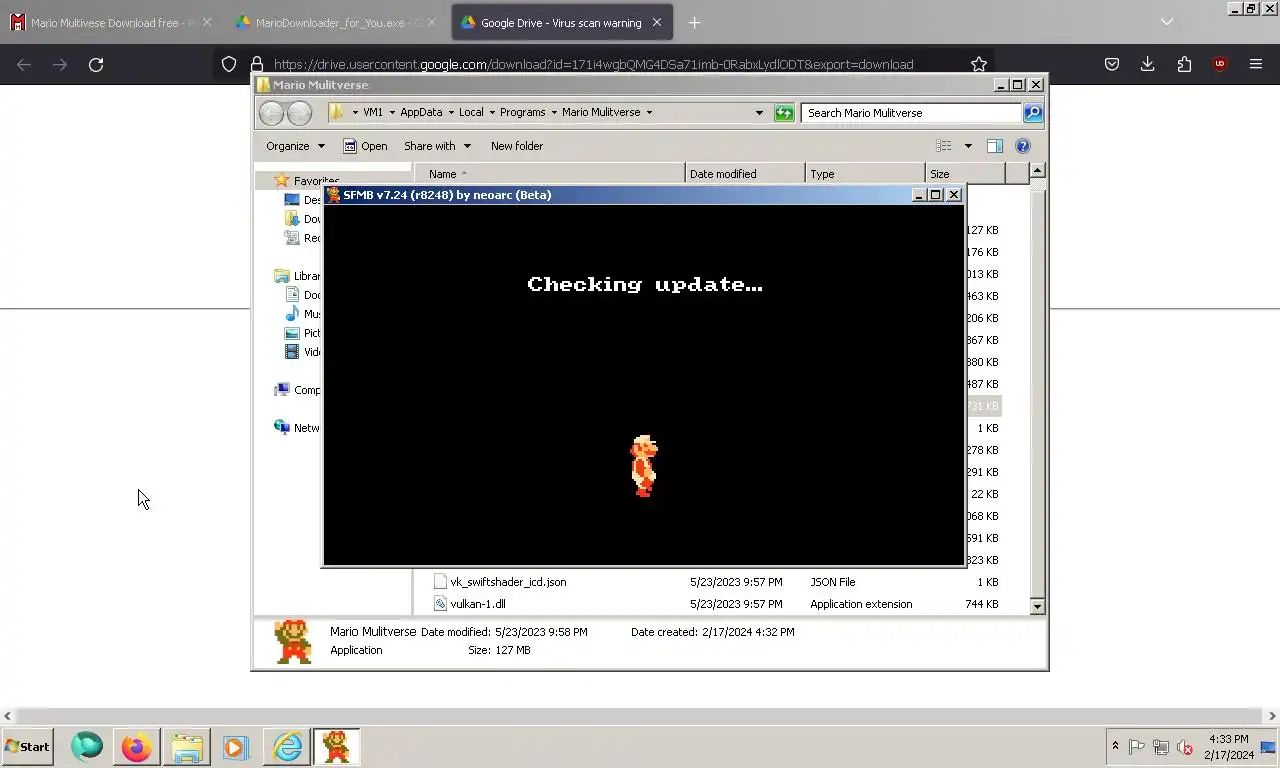
Task: Open the address bar history dropdown
Action: point(759,113)
